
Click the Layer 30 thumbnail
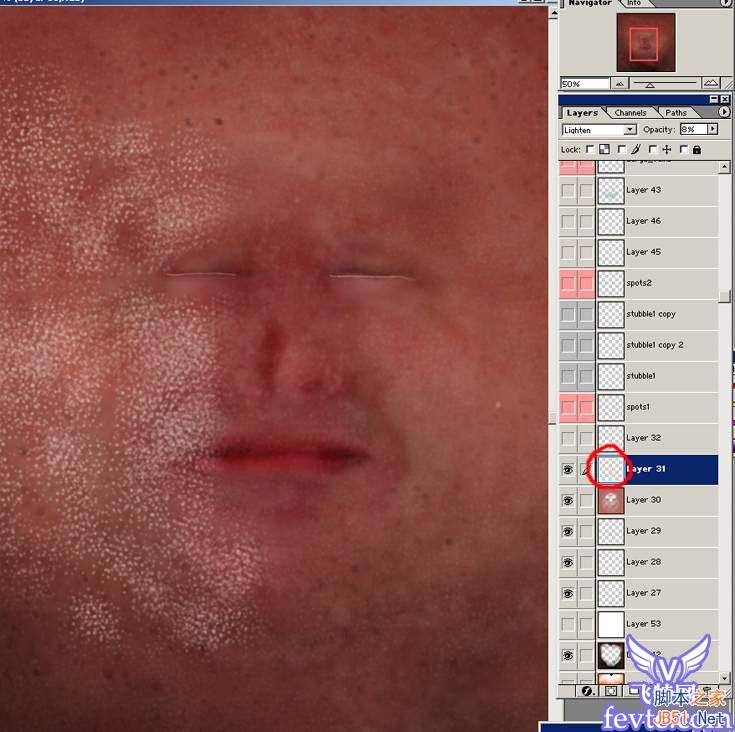(x=611, y=500)
